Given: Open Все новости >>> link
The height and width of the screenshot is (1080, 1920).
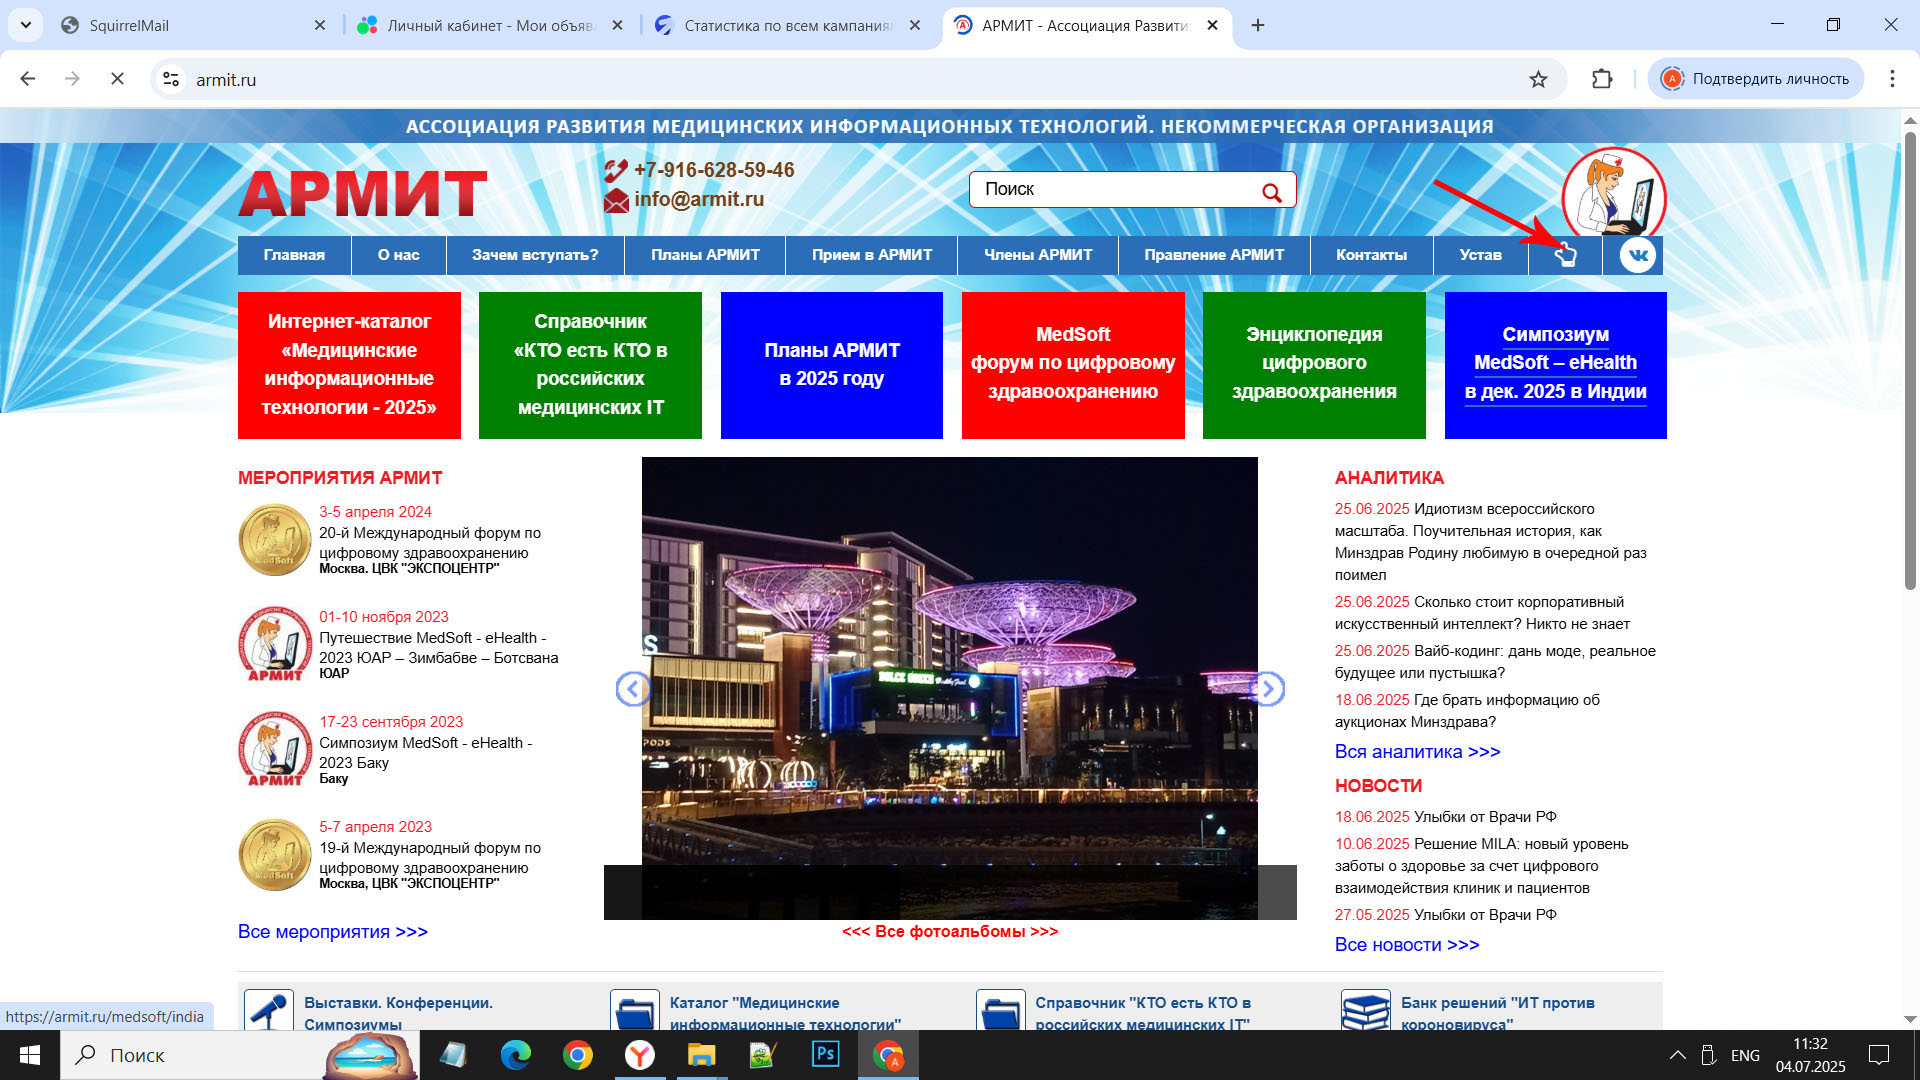Looking at the screenshot, I should [1407, 945].
